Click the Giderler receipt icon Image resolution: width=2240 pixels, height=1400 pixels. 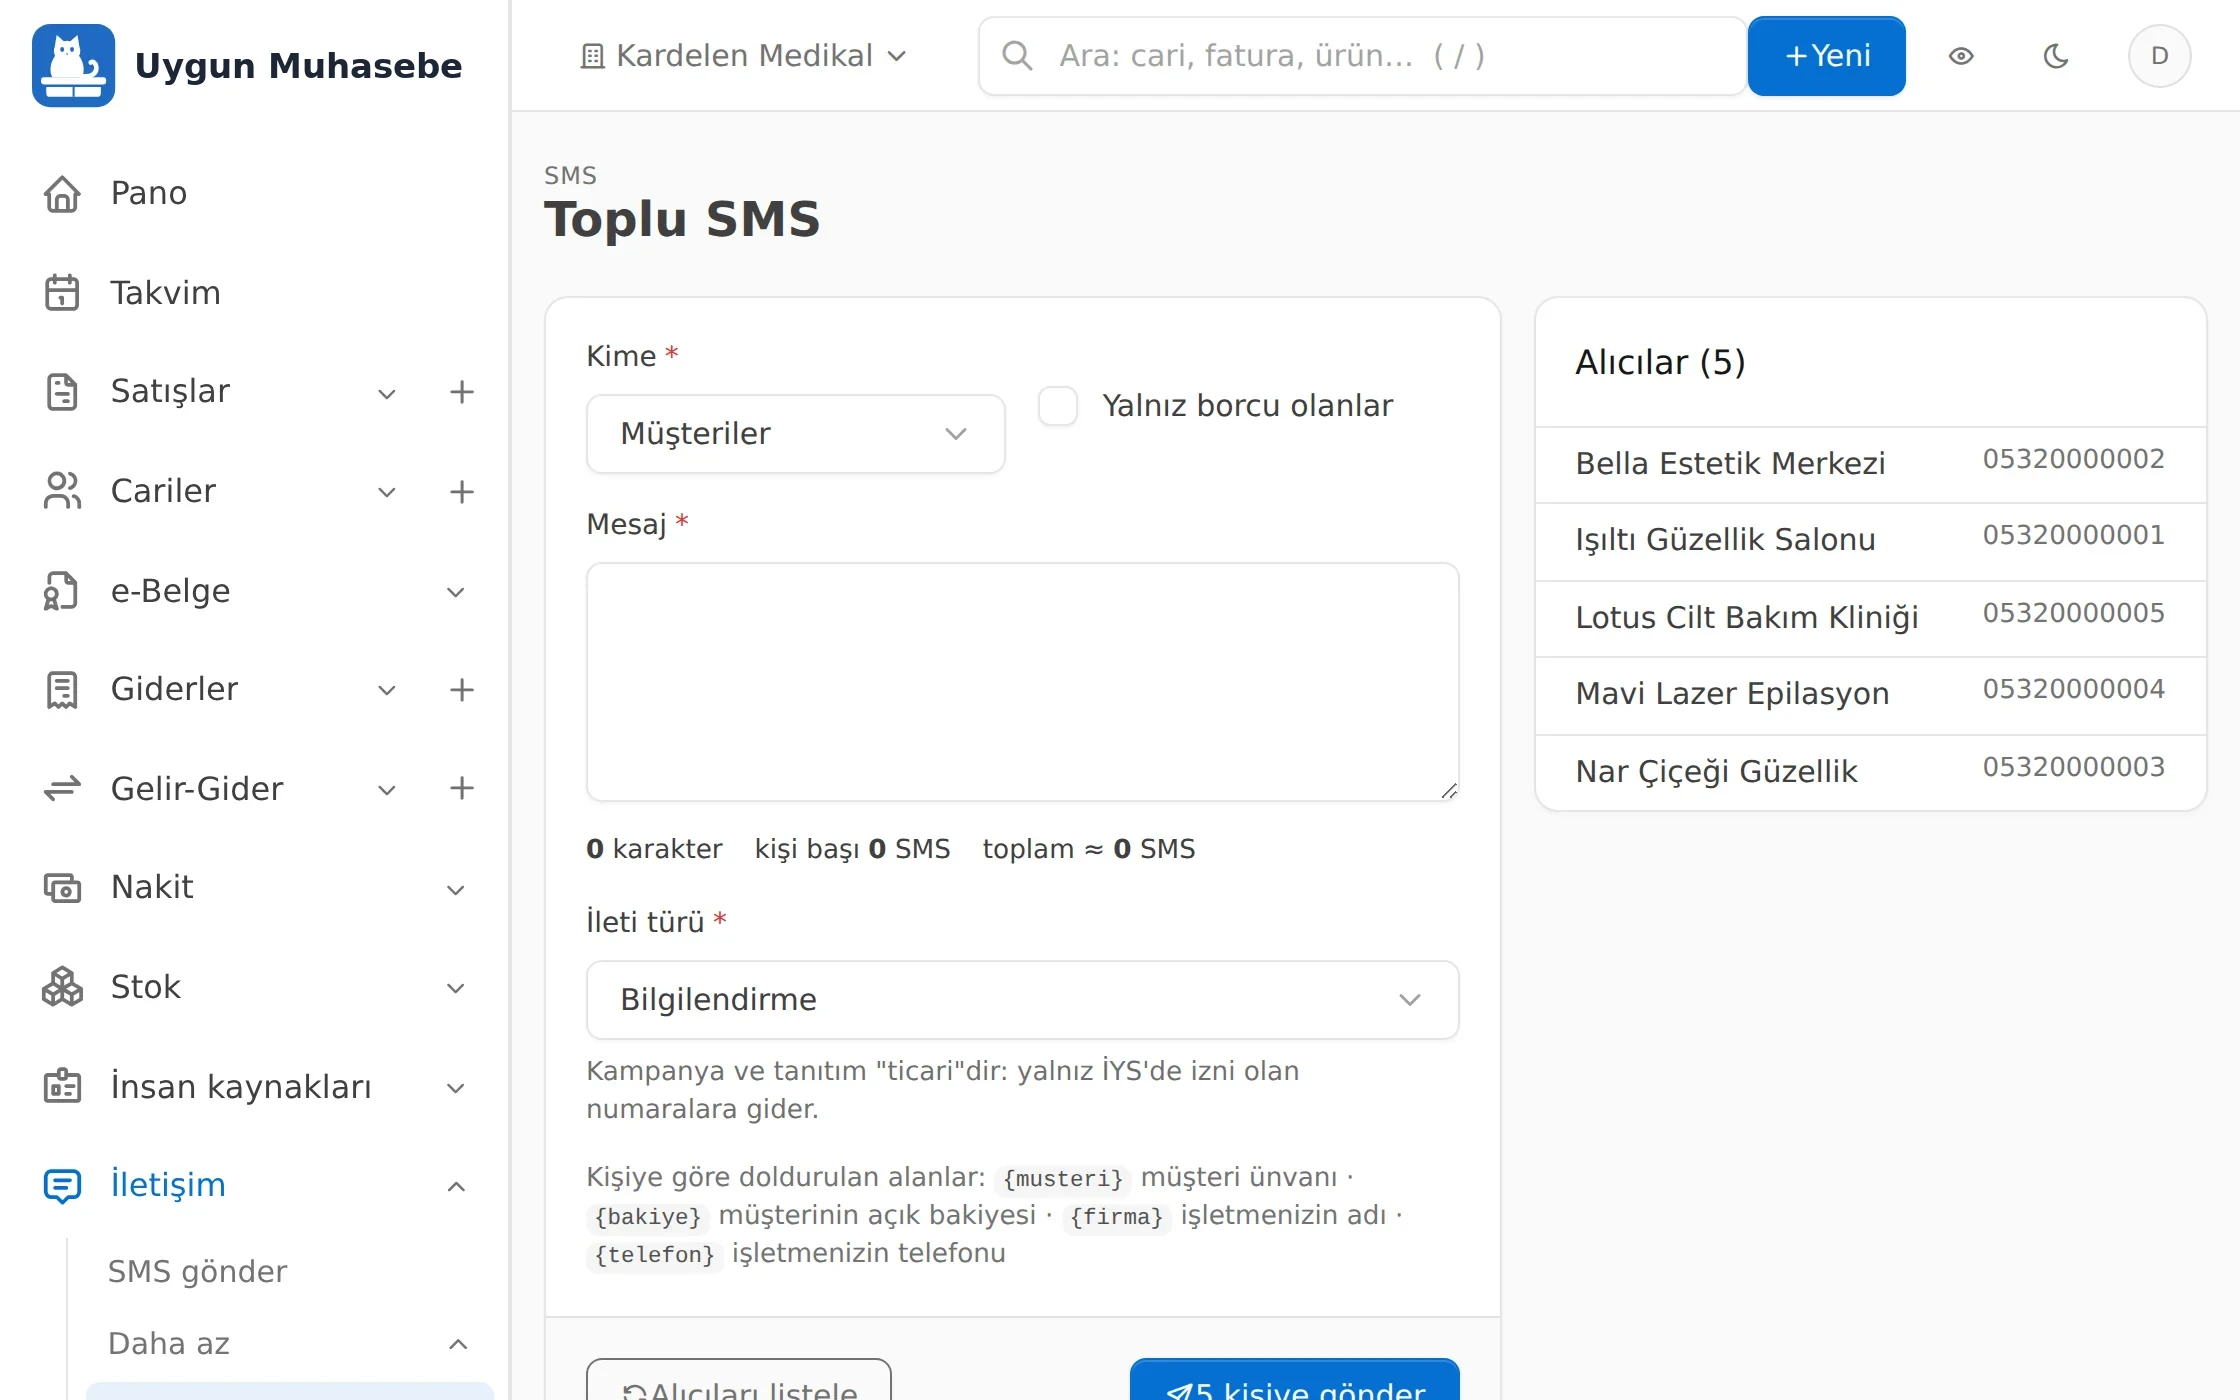click(62, 689)
